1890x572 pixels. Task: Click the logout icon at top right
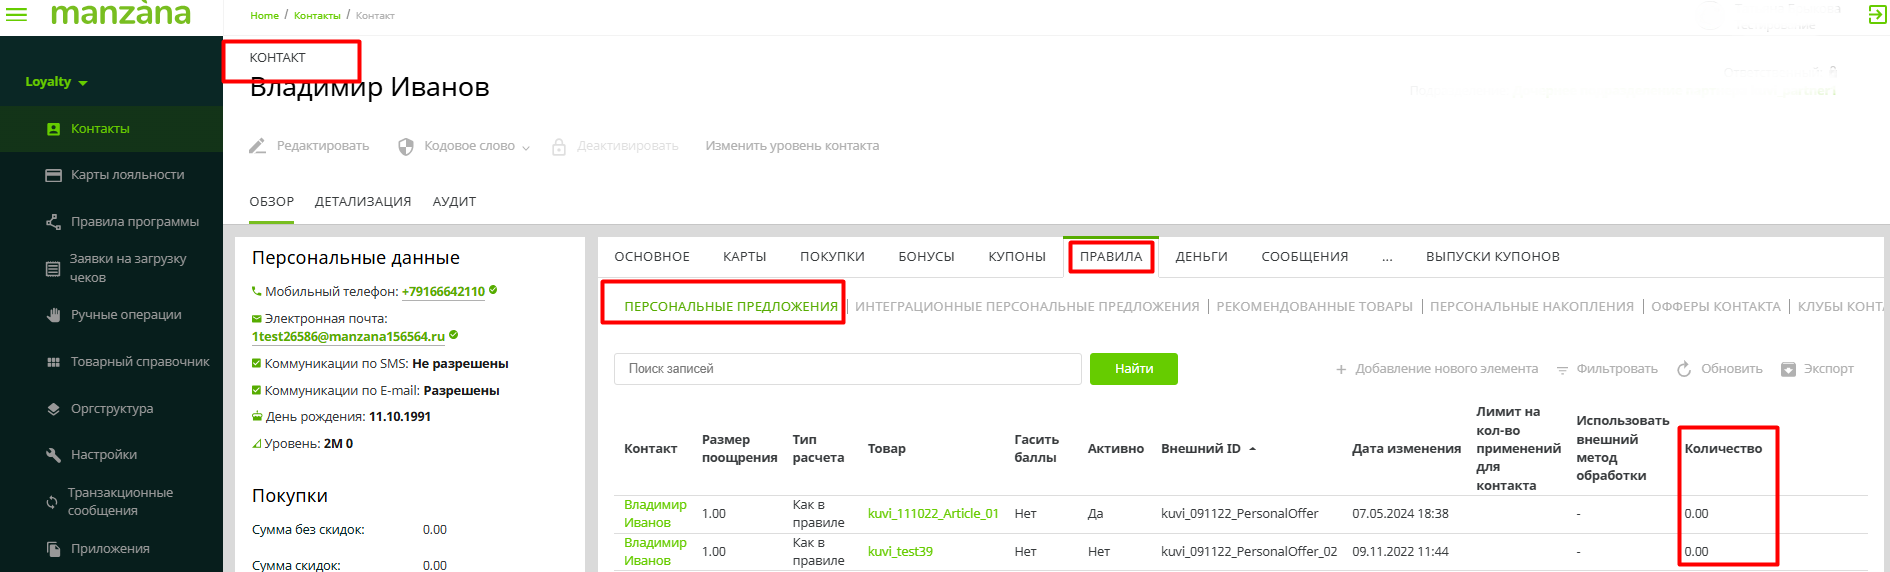click(1877, 15)
